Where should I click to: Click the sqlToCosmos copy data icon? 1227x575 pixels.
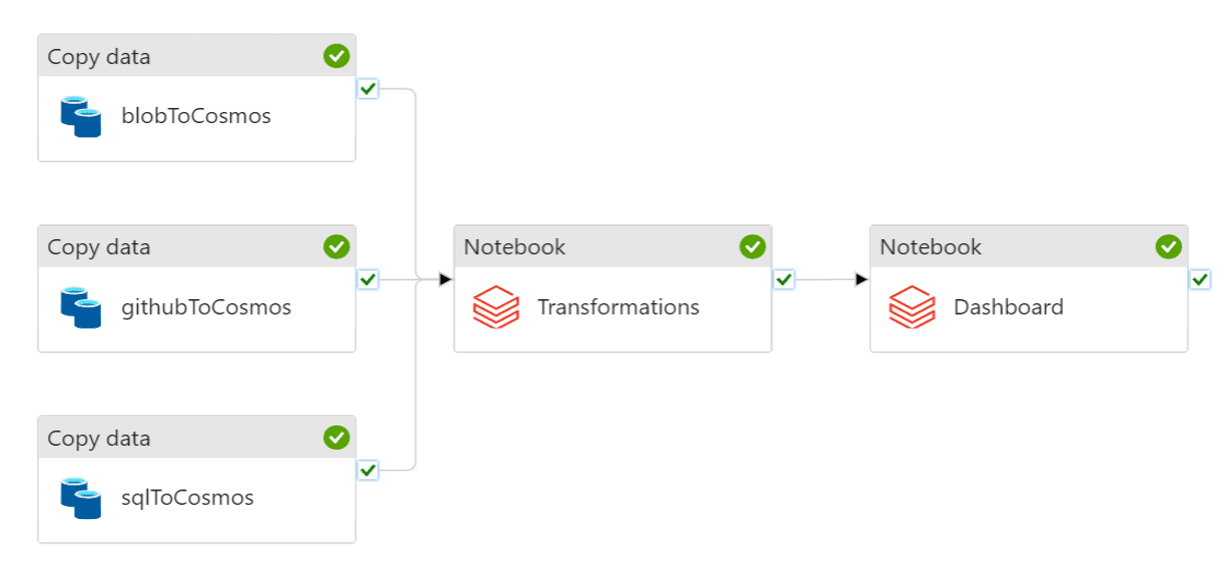coord(81,498)
